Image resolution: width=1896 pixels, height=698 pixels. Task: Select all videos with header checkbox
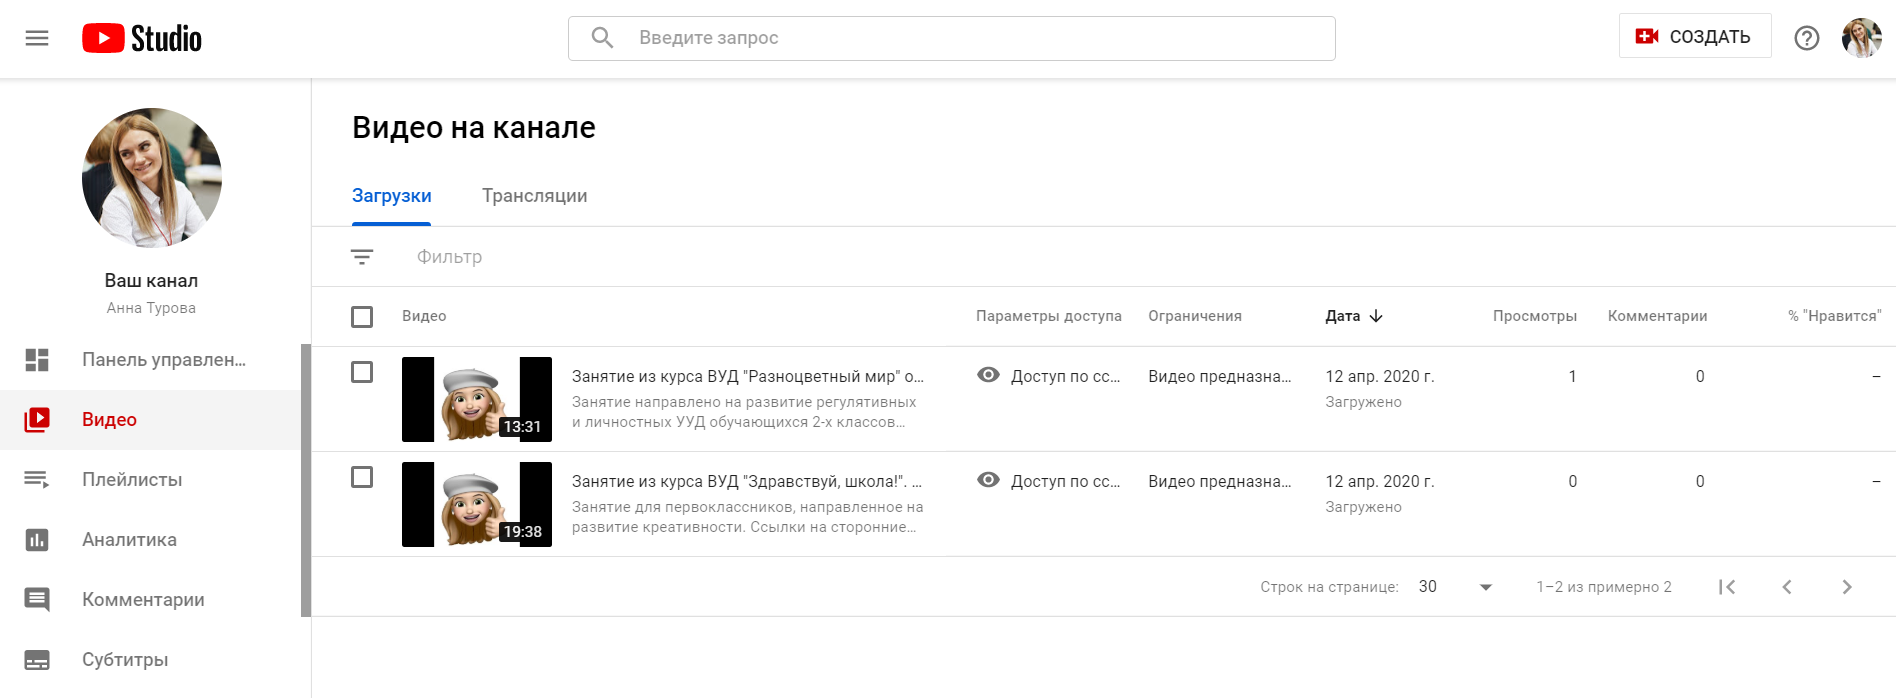[x=362, y=317]
